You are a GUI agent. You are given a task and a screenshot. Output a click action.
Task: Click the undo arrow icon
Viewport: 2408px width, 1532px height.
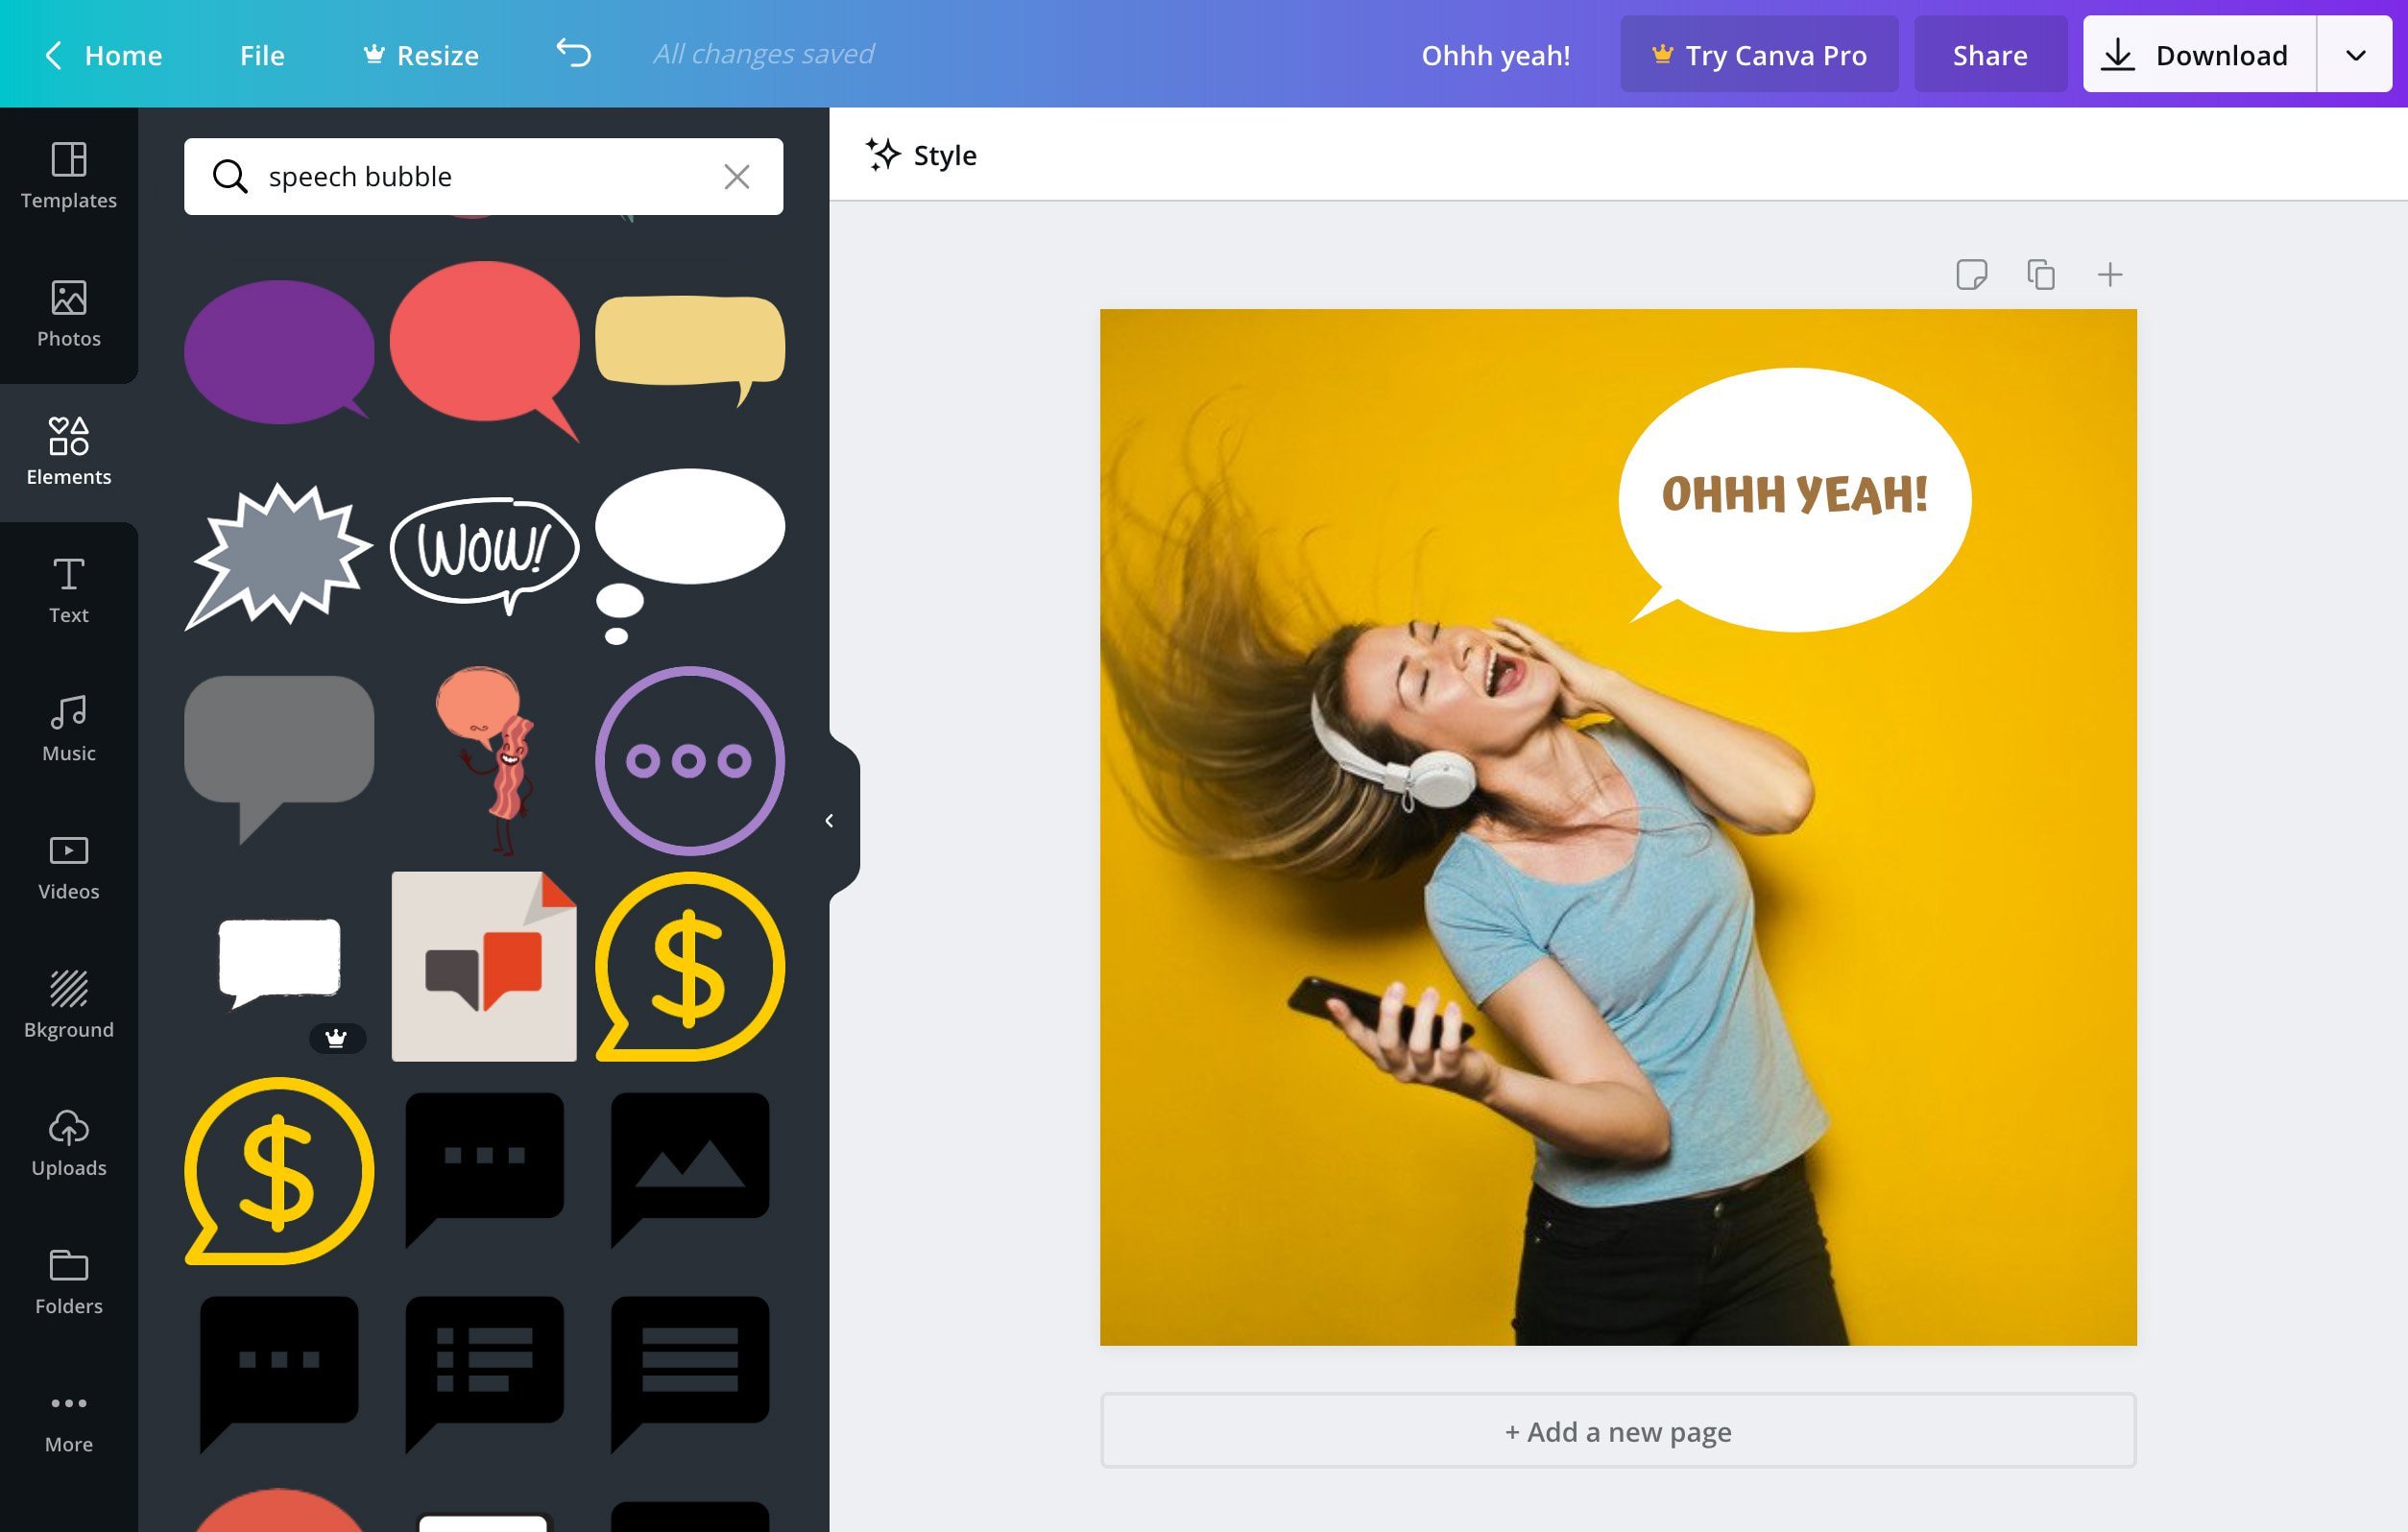(572, 53)
